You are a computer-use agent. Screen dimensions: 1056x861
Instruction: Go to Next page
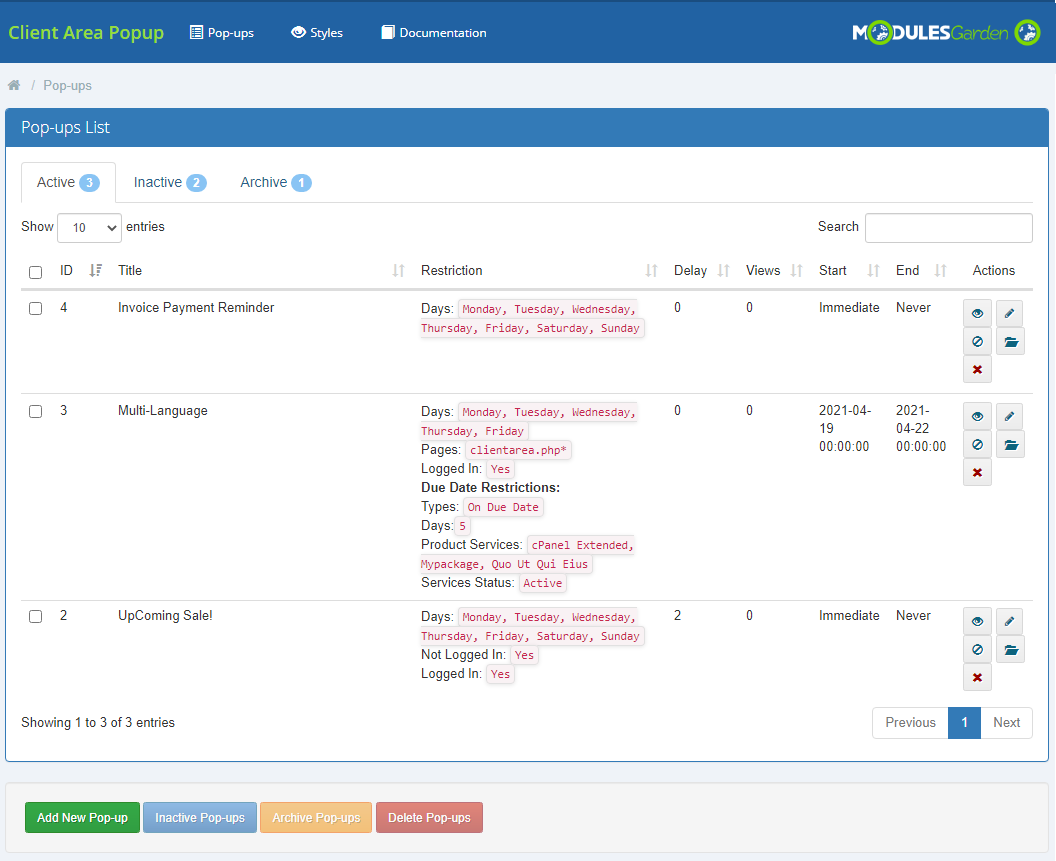point(1006,722)
